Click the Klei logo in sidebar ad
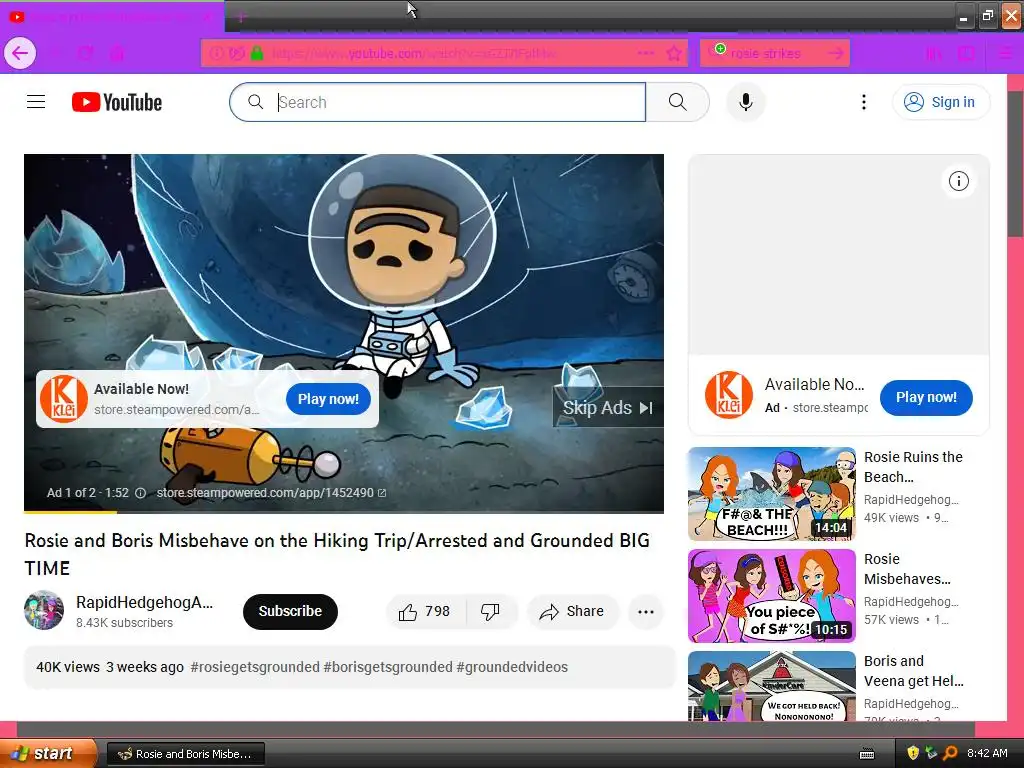 tap(729, 396)
